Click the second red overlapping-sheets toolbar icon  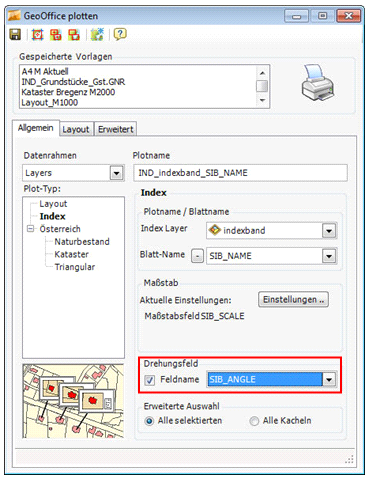point(56,34)
